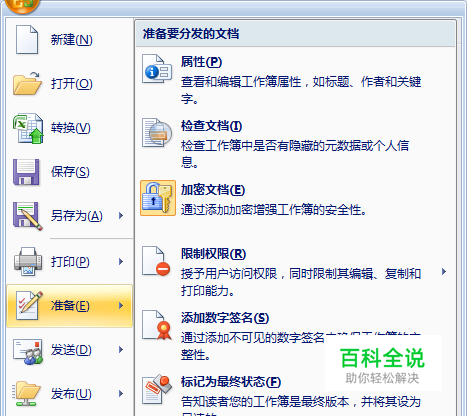Click the Publish network folder icon
This screenshot has width=467, height=416.
click(x=27, y=393)
